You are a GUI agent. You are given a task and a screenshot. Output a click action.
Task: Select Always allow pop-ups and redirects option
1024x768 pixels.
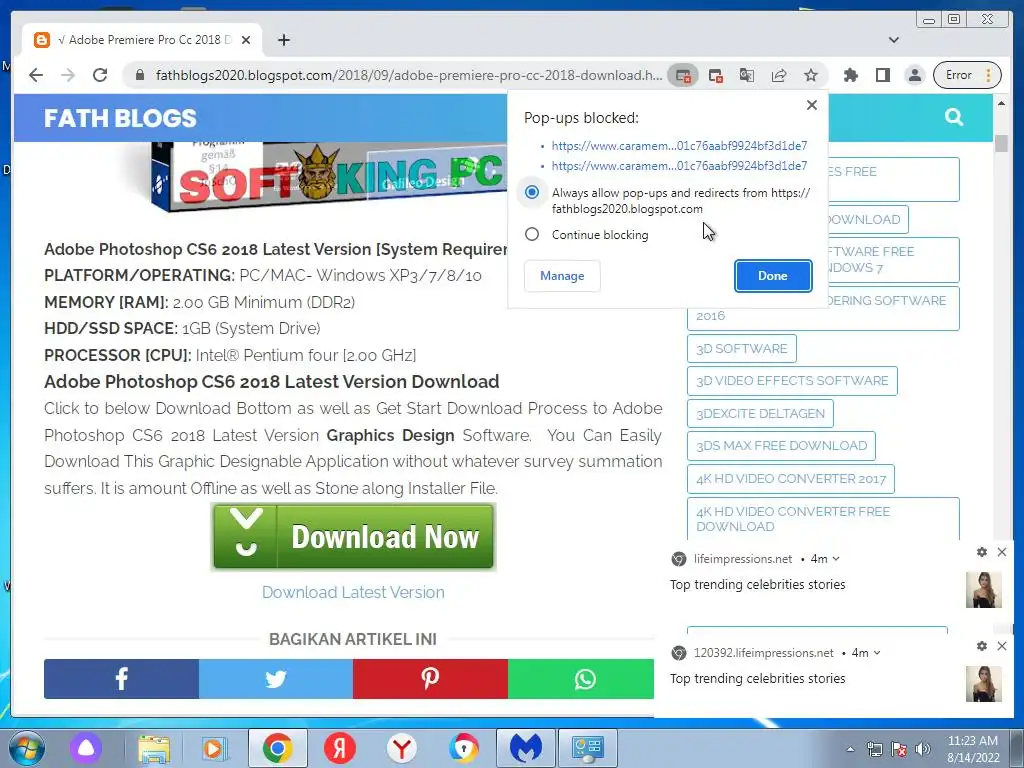coord(532,193)
